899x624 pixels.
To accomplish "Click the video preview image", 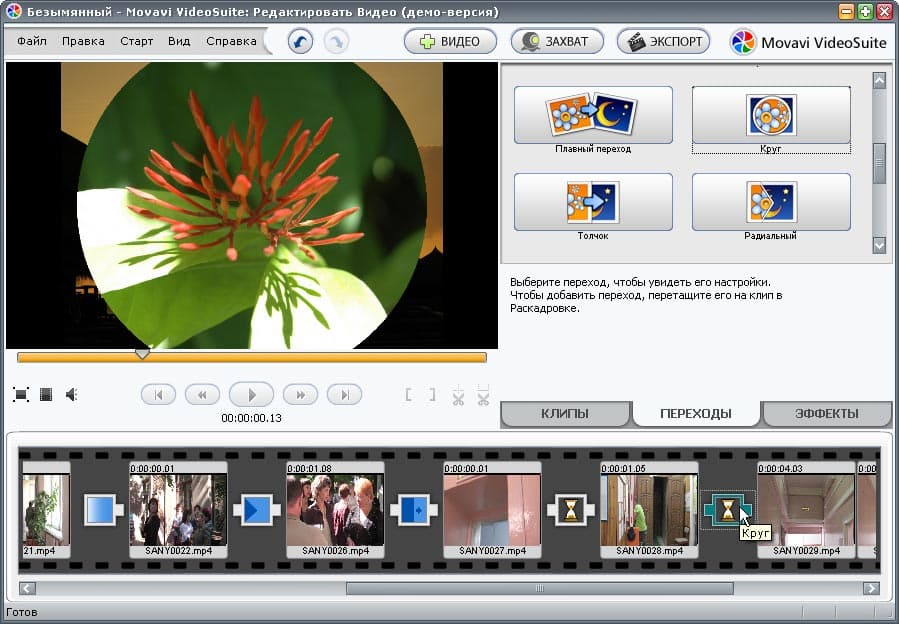I will [252, 205].
